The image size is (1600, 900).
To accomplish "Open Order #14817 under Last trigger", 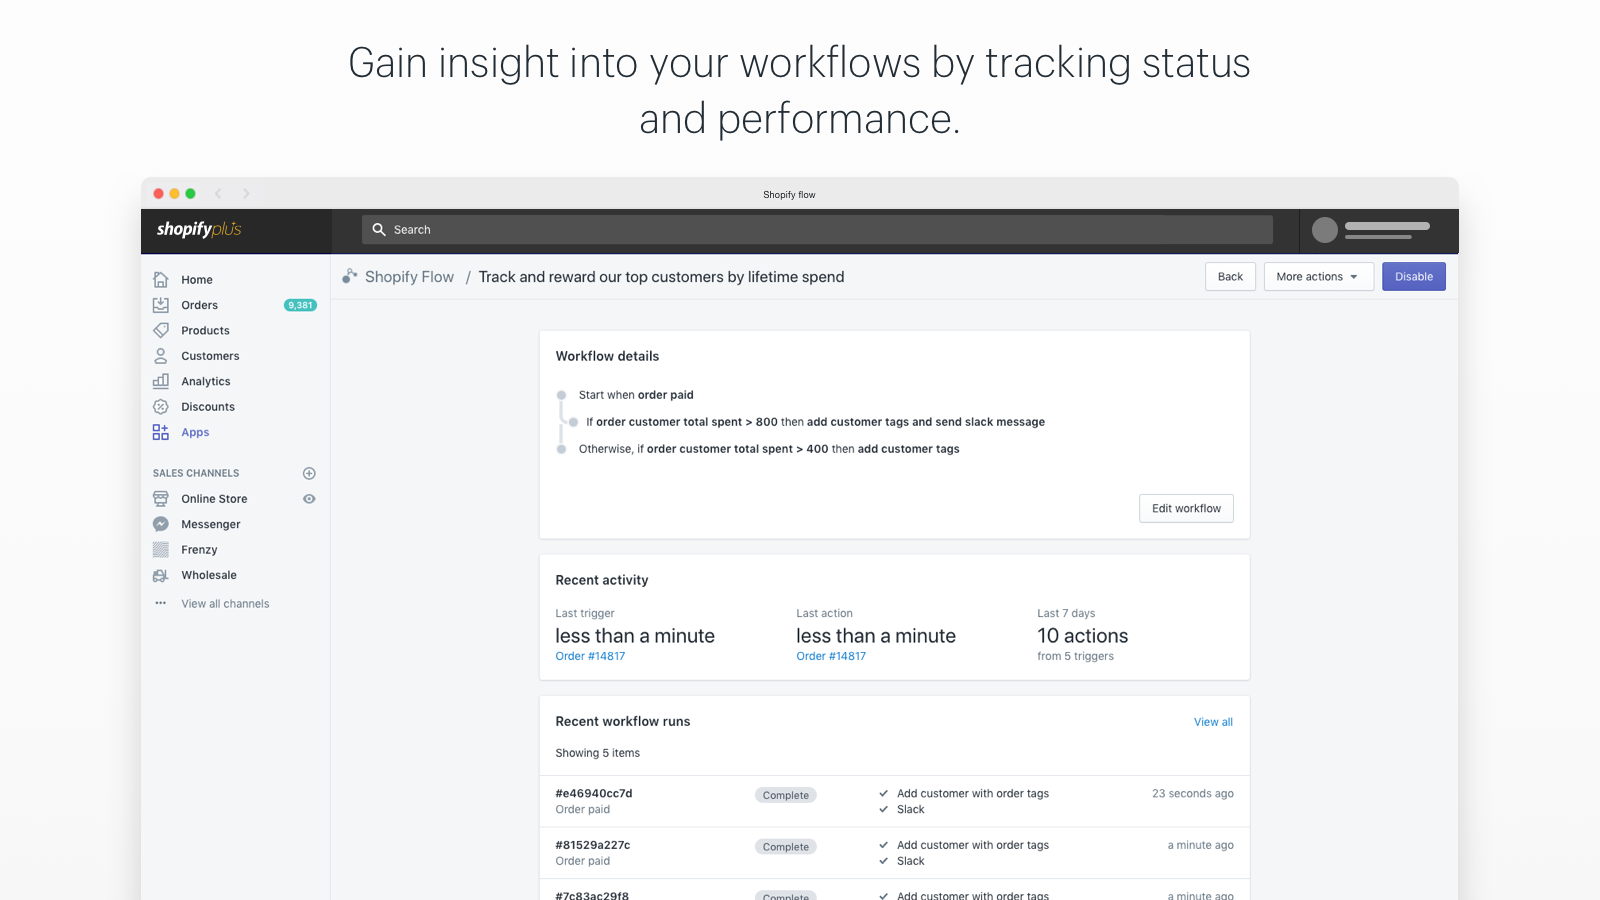I will pos(590,657).
